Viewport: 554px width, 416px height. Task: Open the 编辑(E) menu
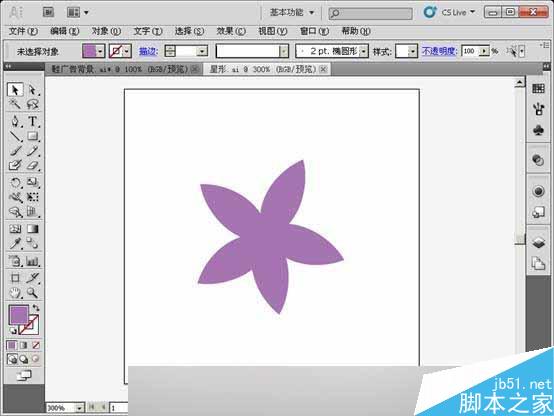pos(64,31)
